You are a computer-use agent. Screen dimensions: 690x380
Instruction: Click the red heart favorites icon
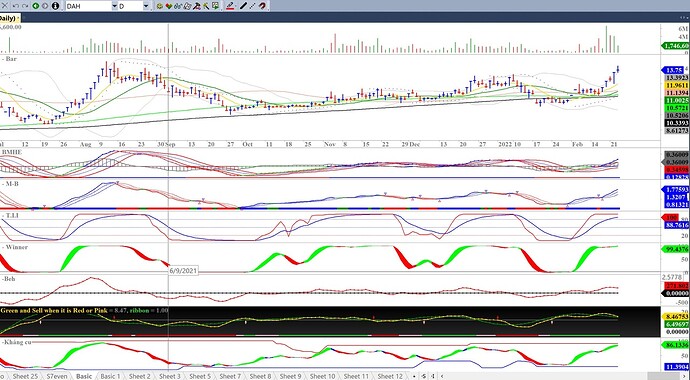click(169, 6)
